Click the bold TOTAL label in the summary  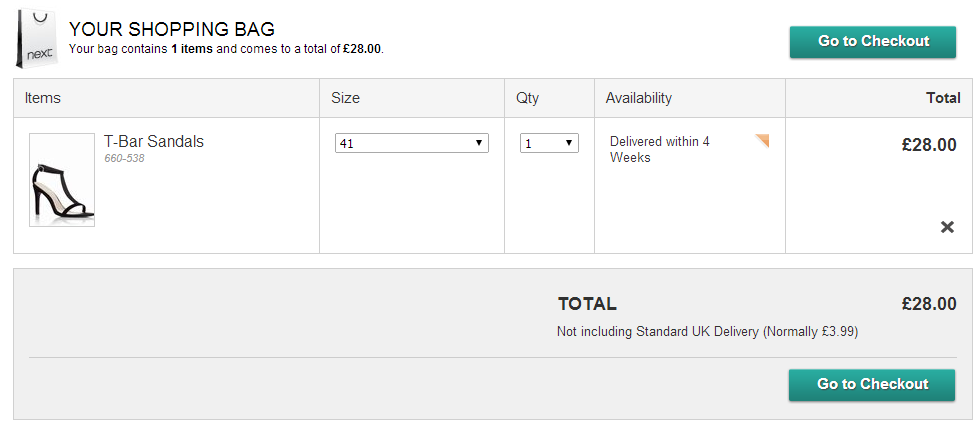[587, 304]
